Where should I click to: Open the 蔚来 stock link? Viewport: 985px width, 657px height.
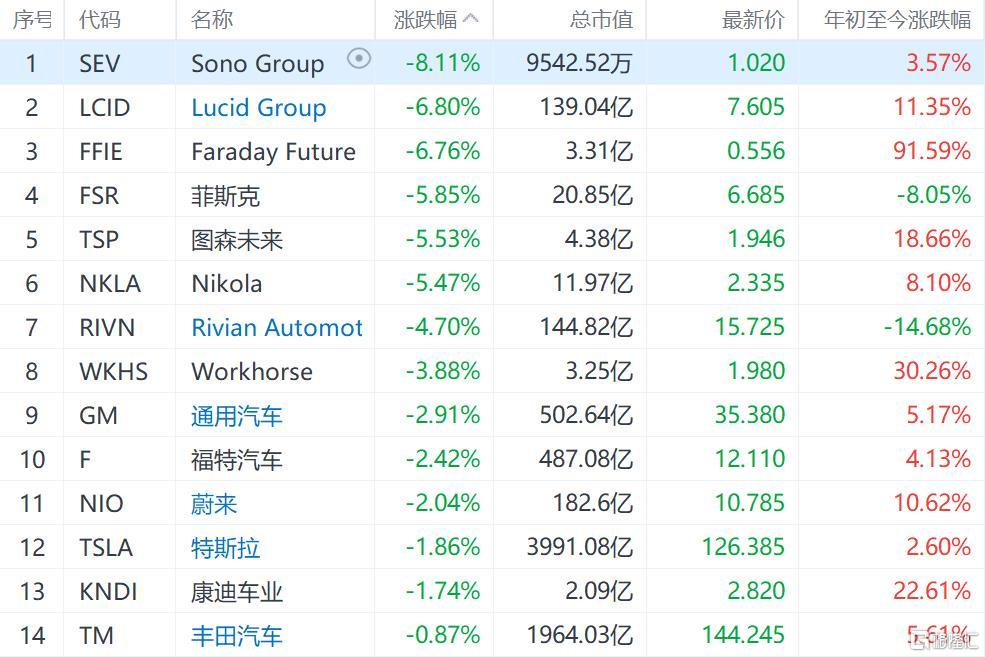tap(214, 504)
